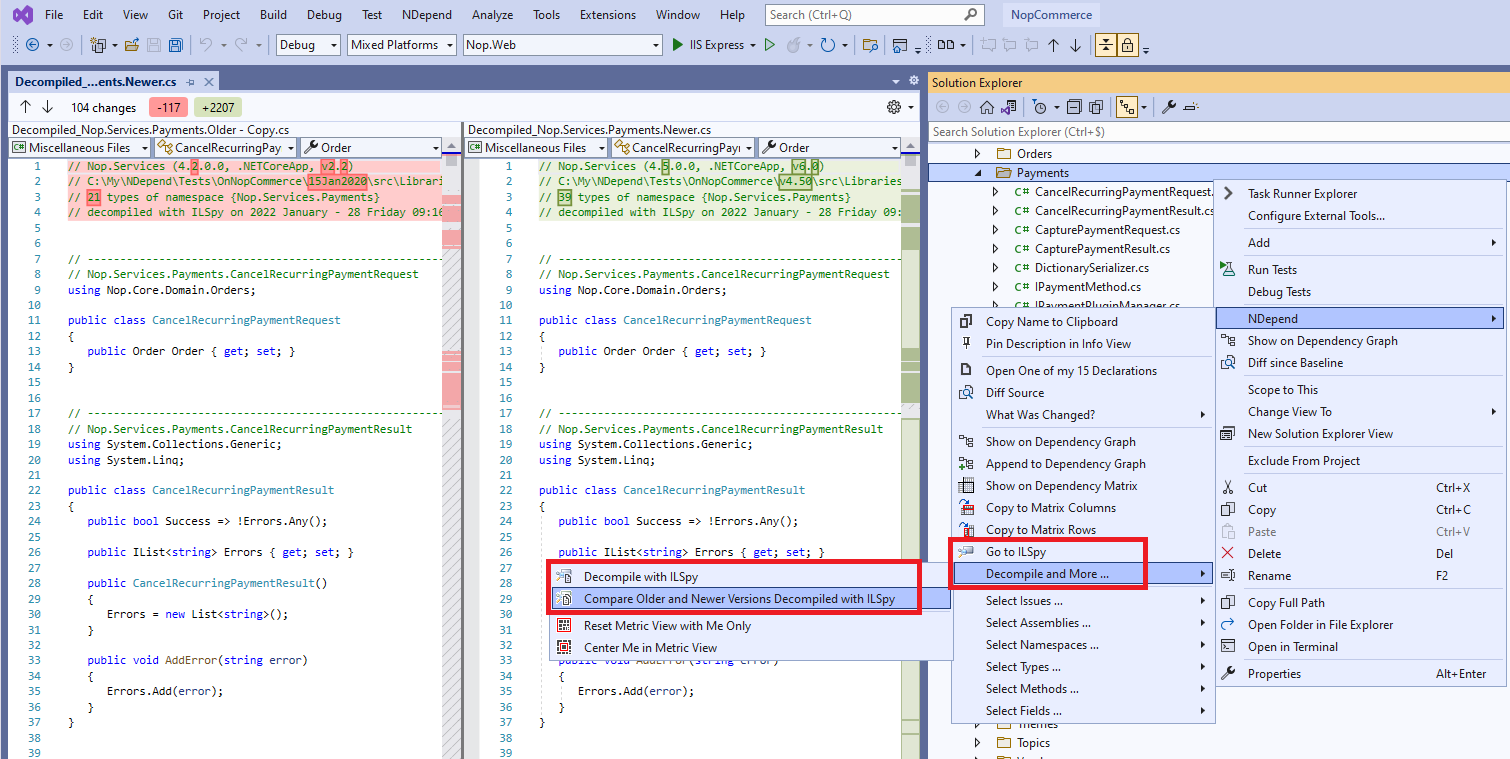Click the green +2207 additions badge
1510x759 pixels.
tap(218, 107)
